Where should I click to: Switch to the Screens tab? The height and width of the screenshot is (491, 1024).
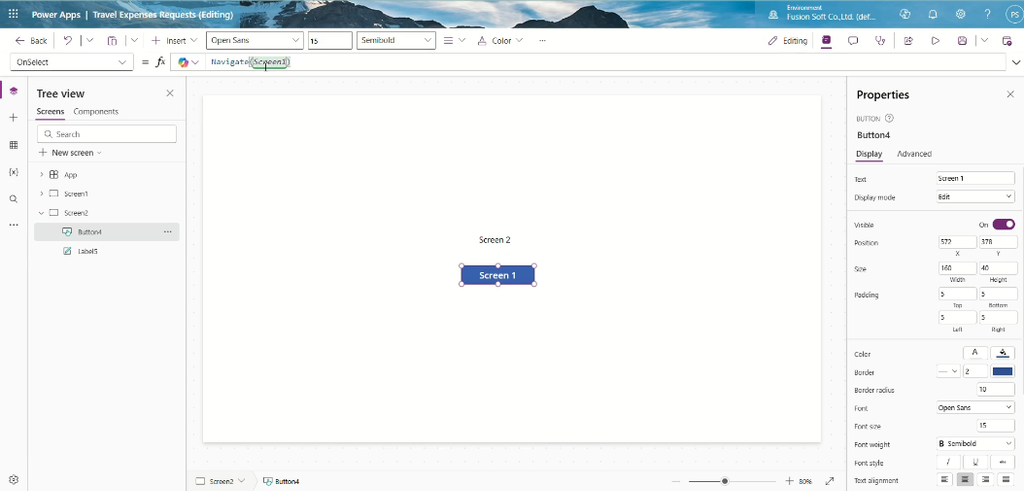point(50,112)
